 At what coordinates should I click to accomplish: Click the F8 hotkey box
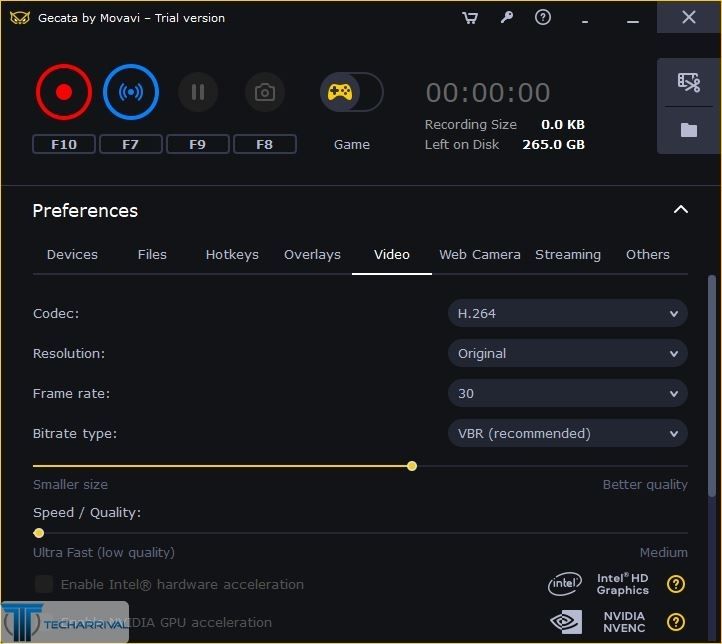(x=265, y=144)
